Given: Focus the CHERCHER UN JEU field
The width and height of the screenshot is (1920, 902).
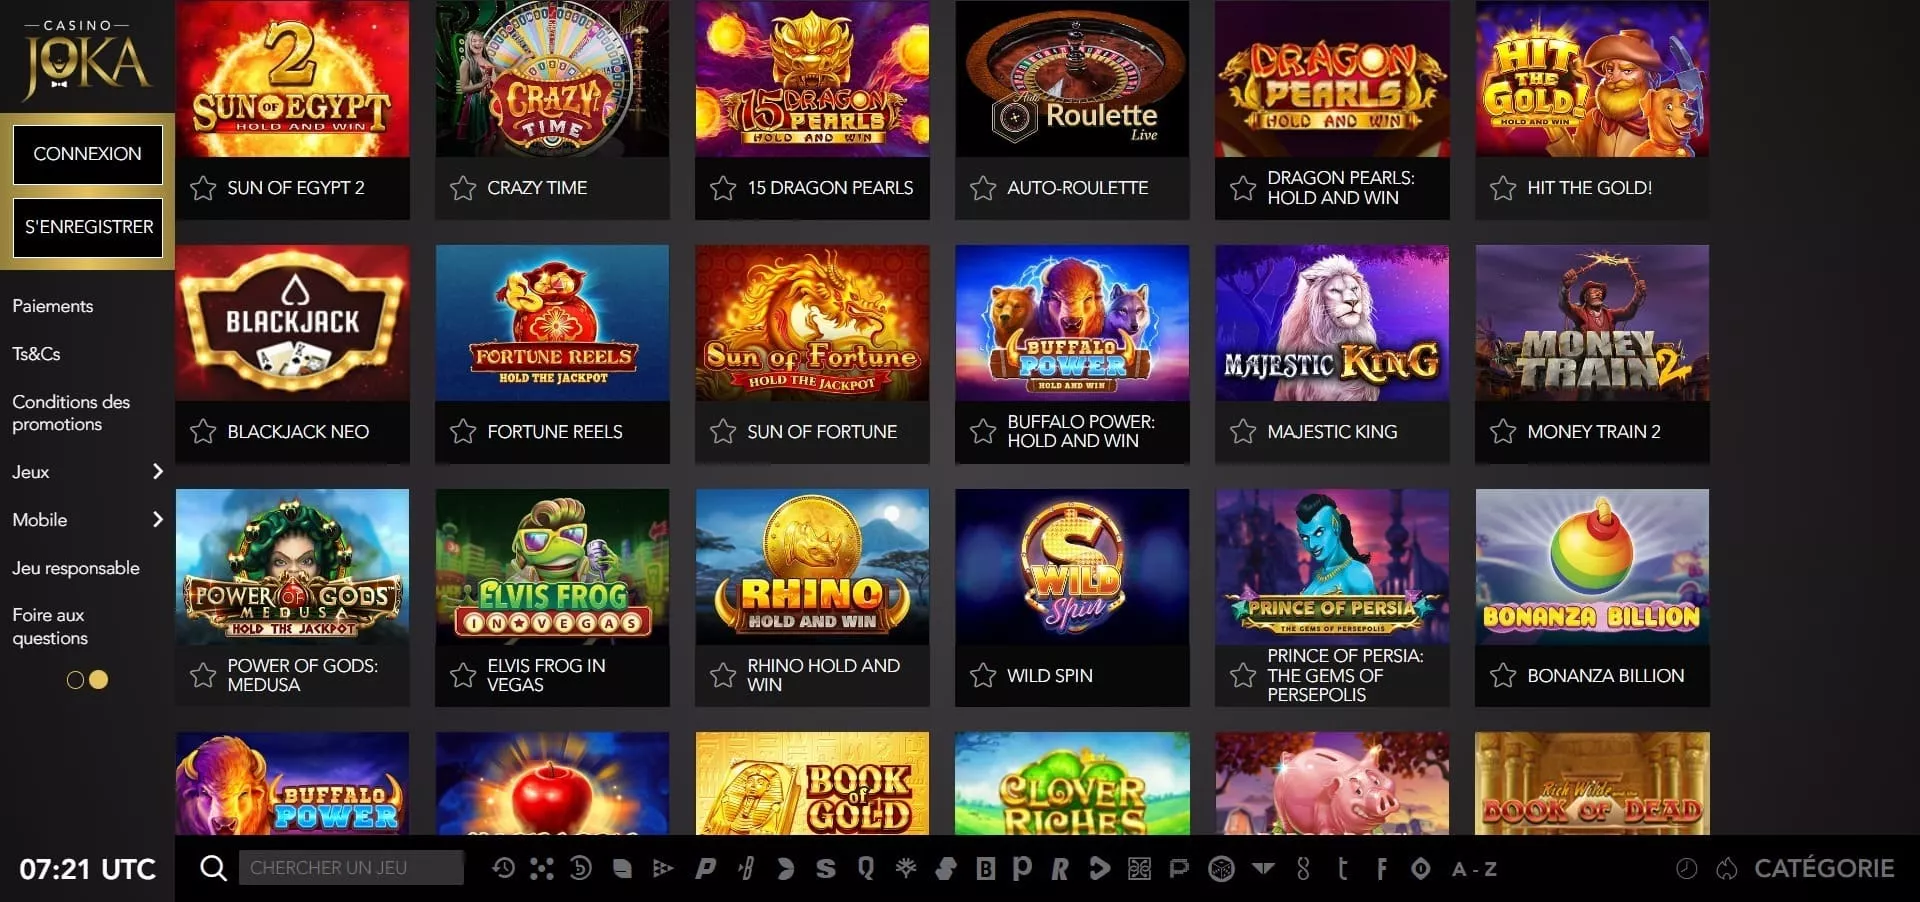Looking at the screenshot, I should tap(351, 868).
